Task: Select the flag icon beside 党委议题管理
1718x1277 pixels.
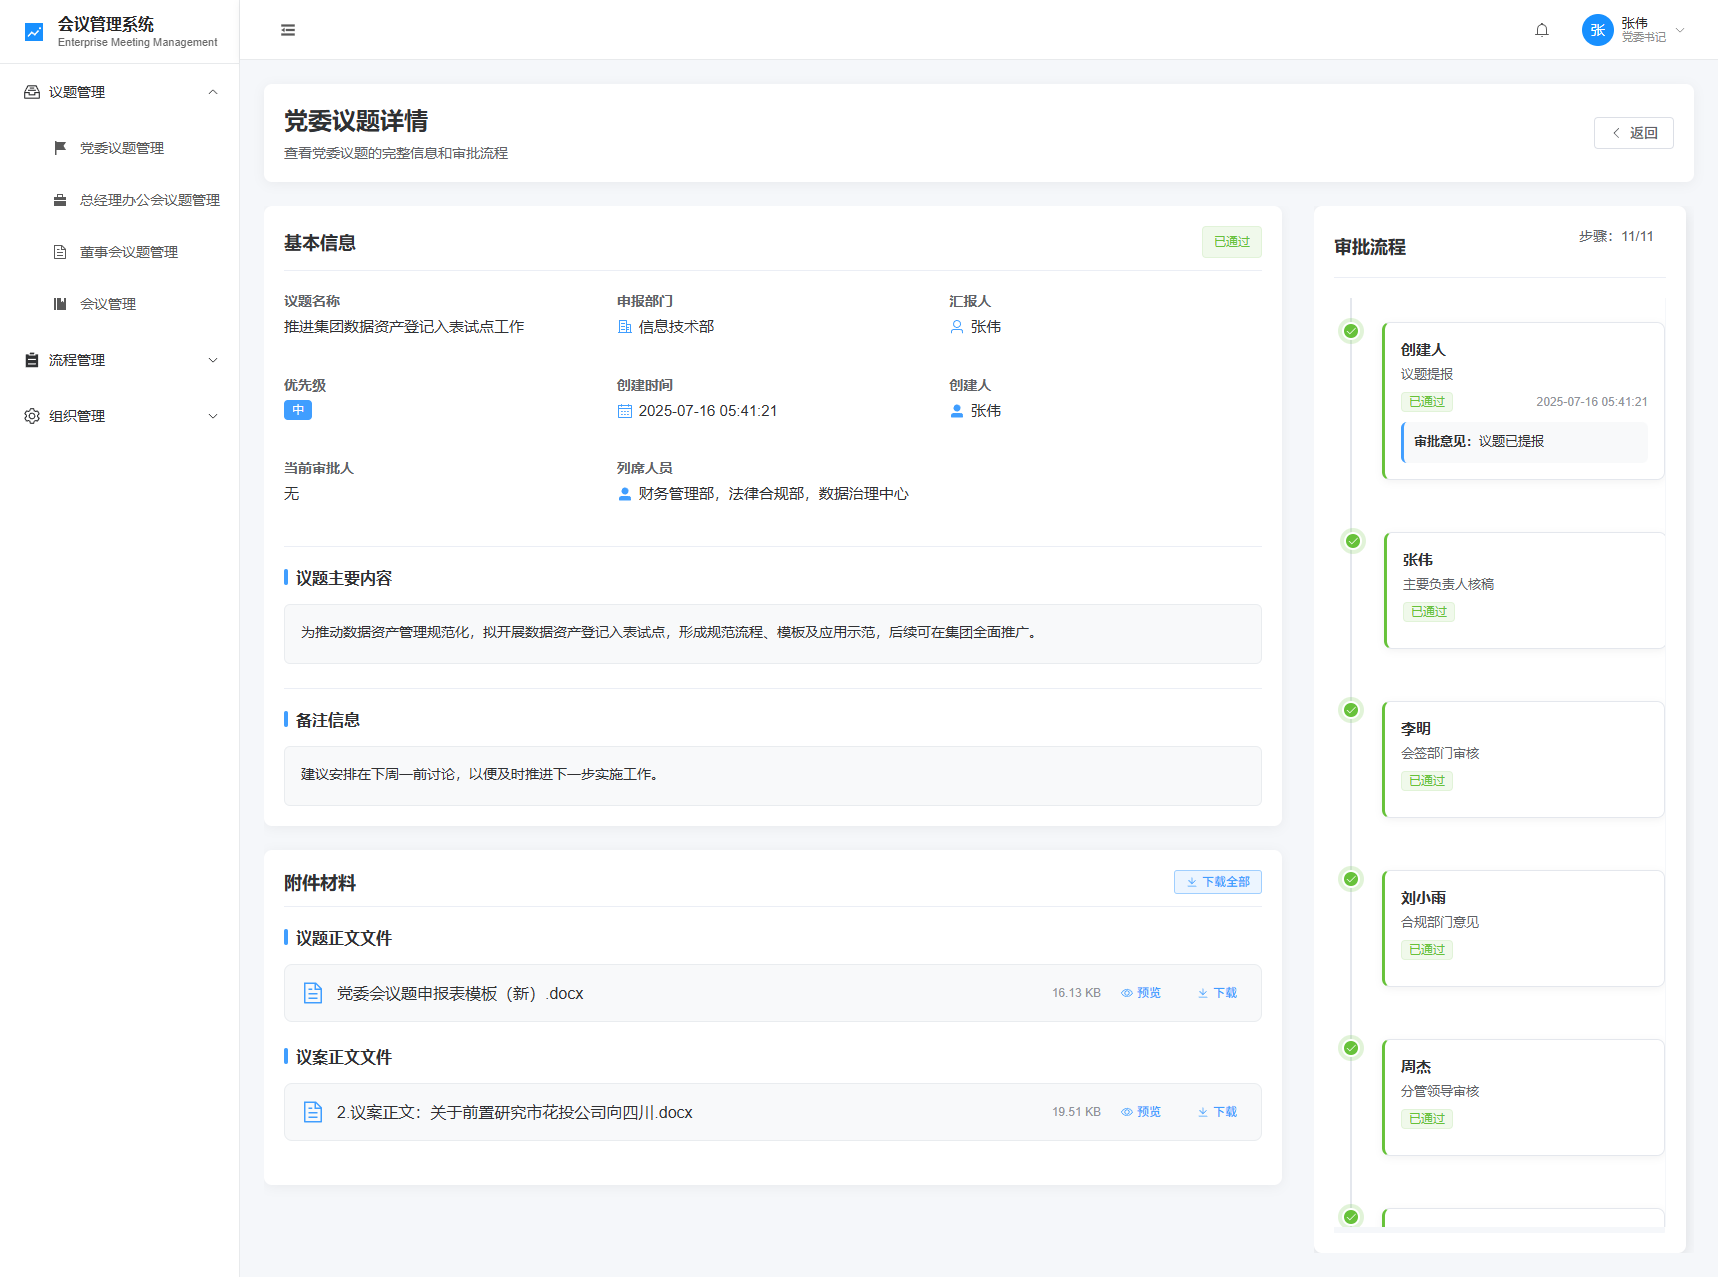Action: tap(60, 148)
